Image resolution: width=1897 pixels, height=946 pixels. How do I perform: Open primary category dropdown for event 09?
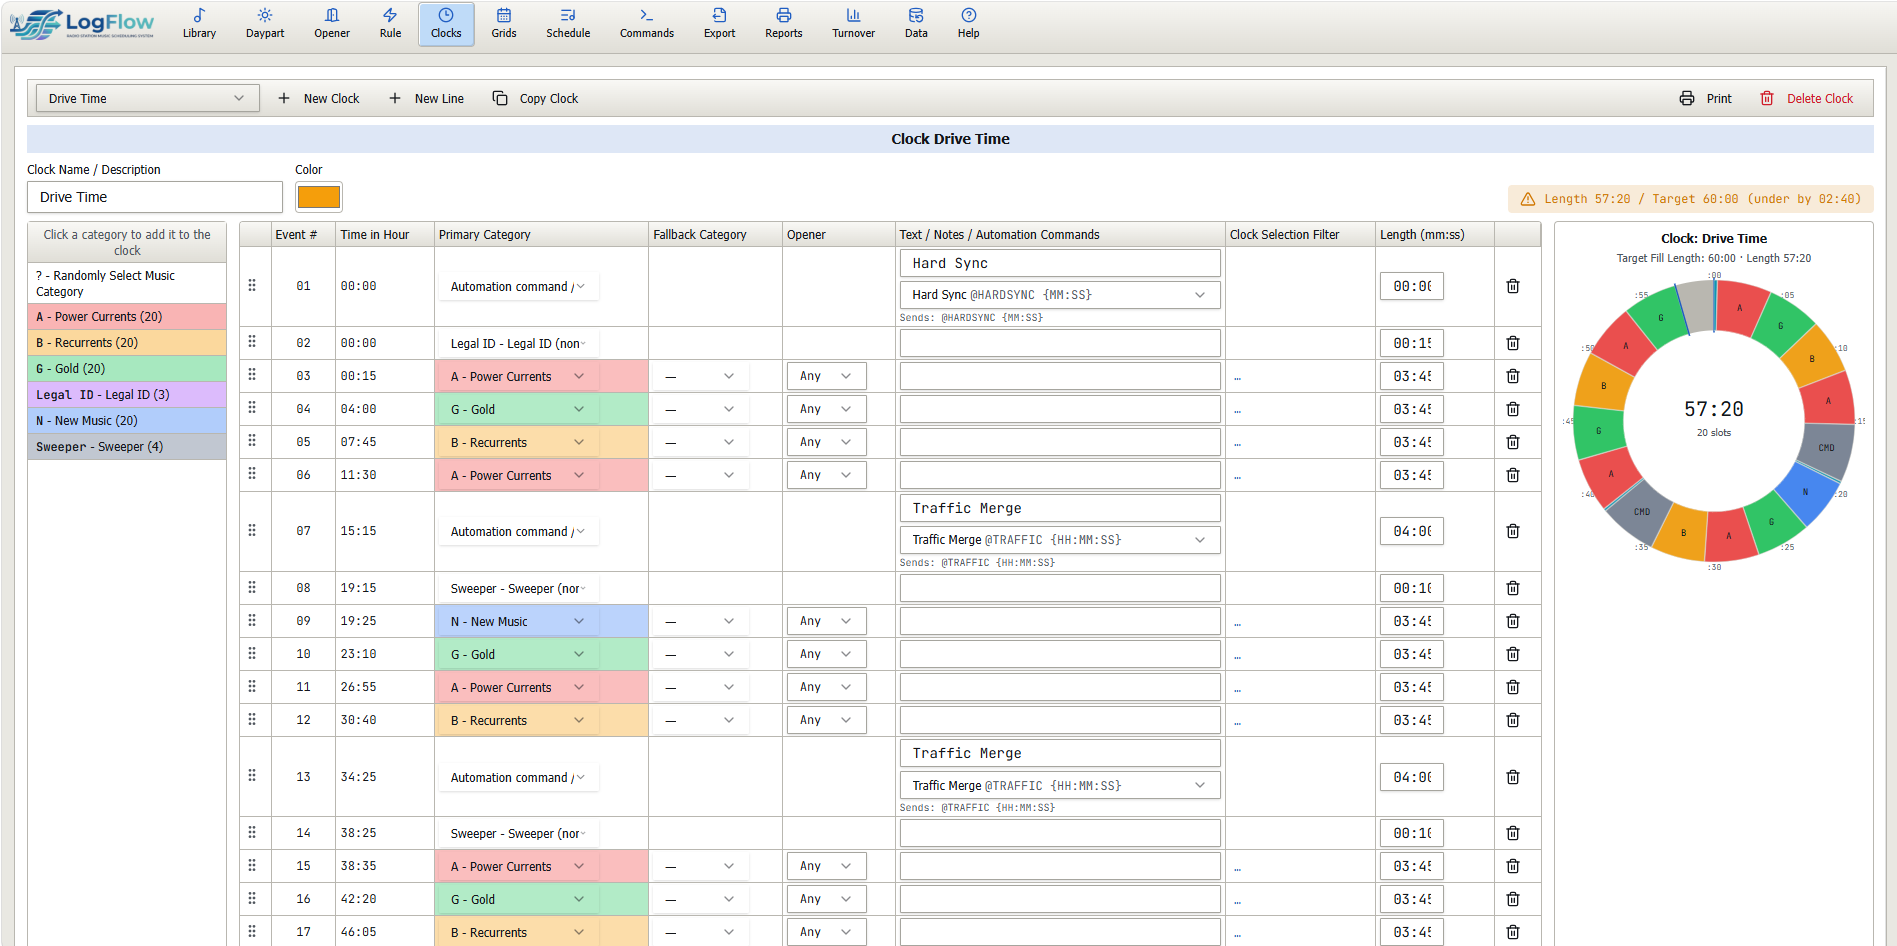tap(518, 621)
